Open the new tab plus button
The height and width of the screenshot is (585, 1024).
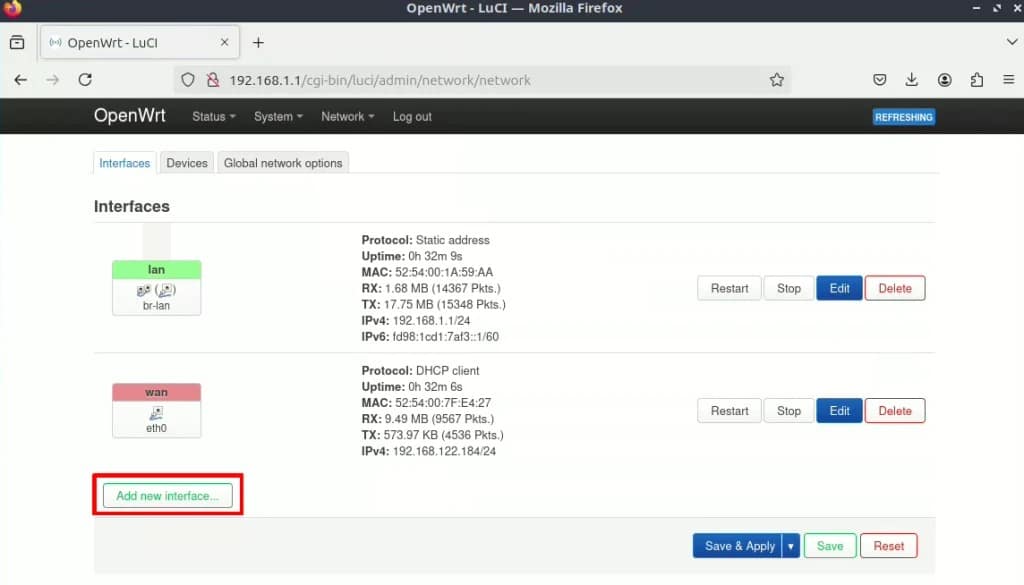click(259, 42)
